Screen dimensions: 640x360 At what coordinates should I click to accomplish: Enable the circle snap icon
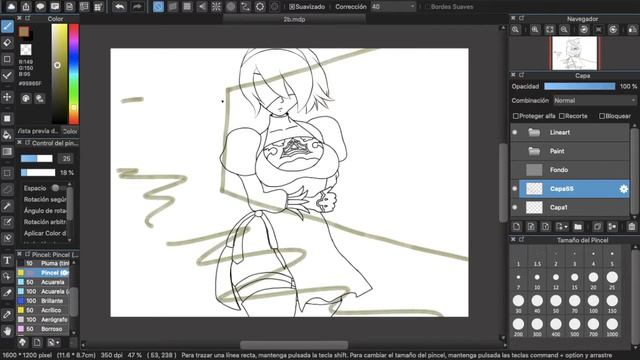231,7
